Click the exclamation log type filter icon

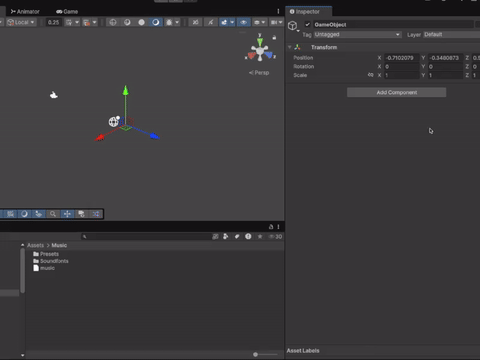[x=248, y=236]
